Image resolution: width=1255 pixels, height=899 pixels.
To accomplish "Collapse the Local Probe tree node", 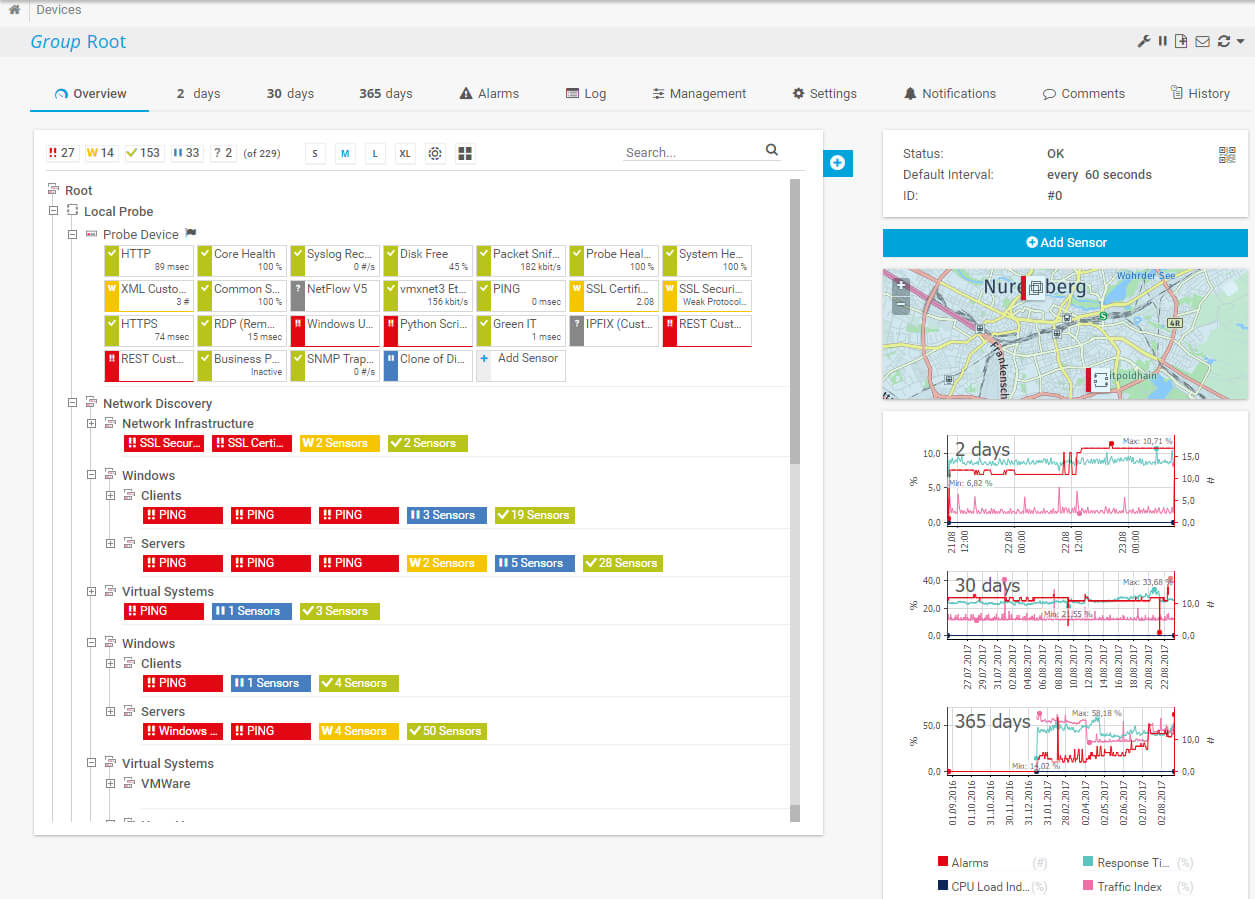I will (x=54, y=211).
